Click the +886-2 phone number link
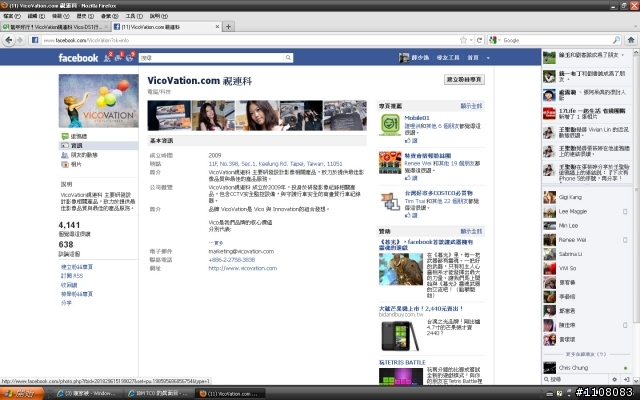This screenshot has height=400, width=640. click(231, 260)
